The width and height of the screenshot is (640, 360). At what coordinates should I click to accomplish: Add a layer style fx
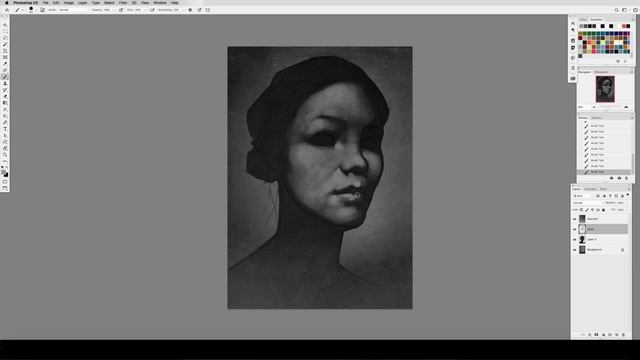[589, 335]
